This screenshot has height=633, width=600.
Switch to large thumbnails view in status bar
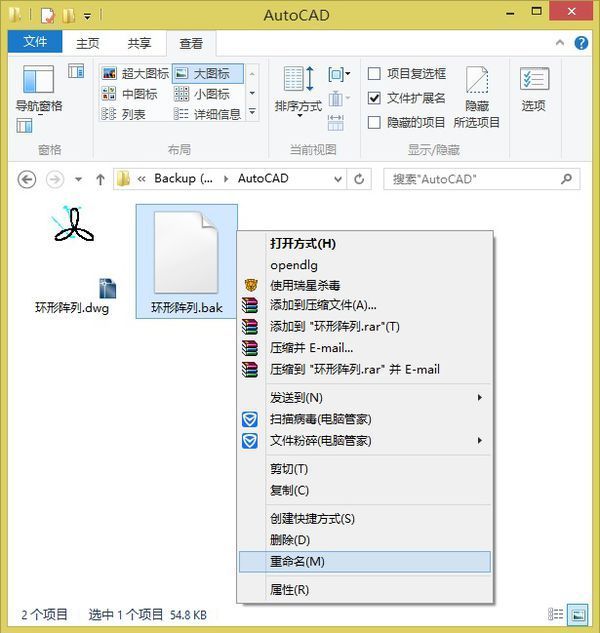[578, 614]
